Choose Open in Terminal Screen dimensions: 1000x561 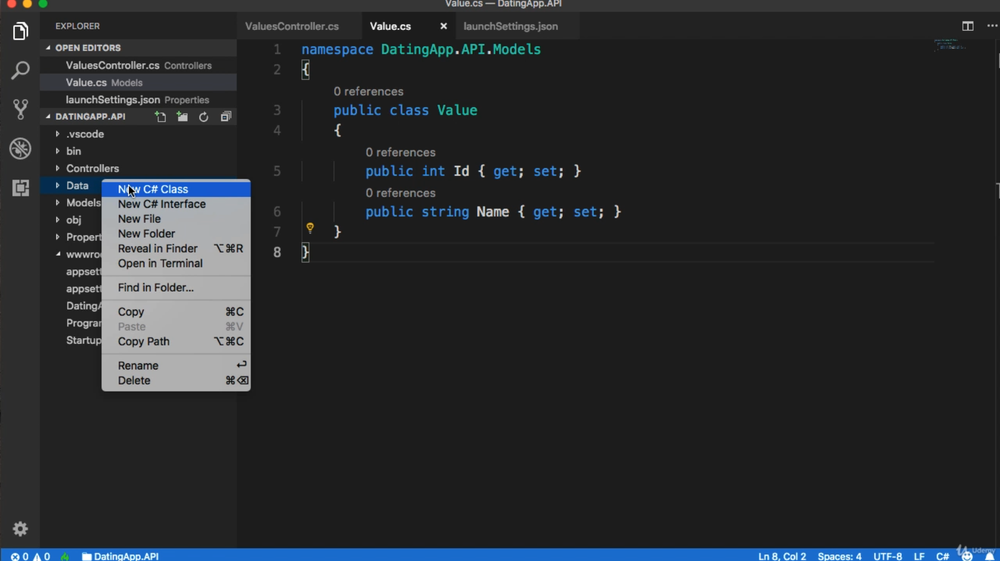click(x=176, y=263)
